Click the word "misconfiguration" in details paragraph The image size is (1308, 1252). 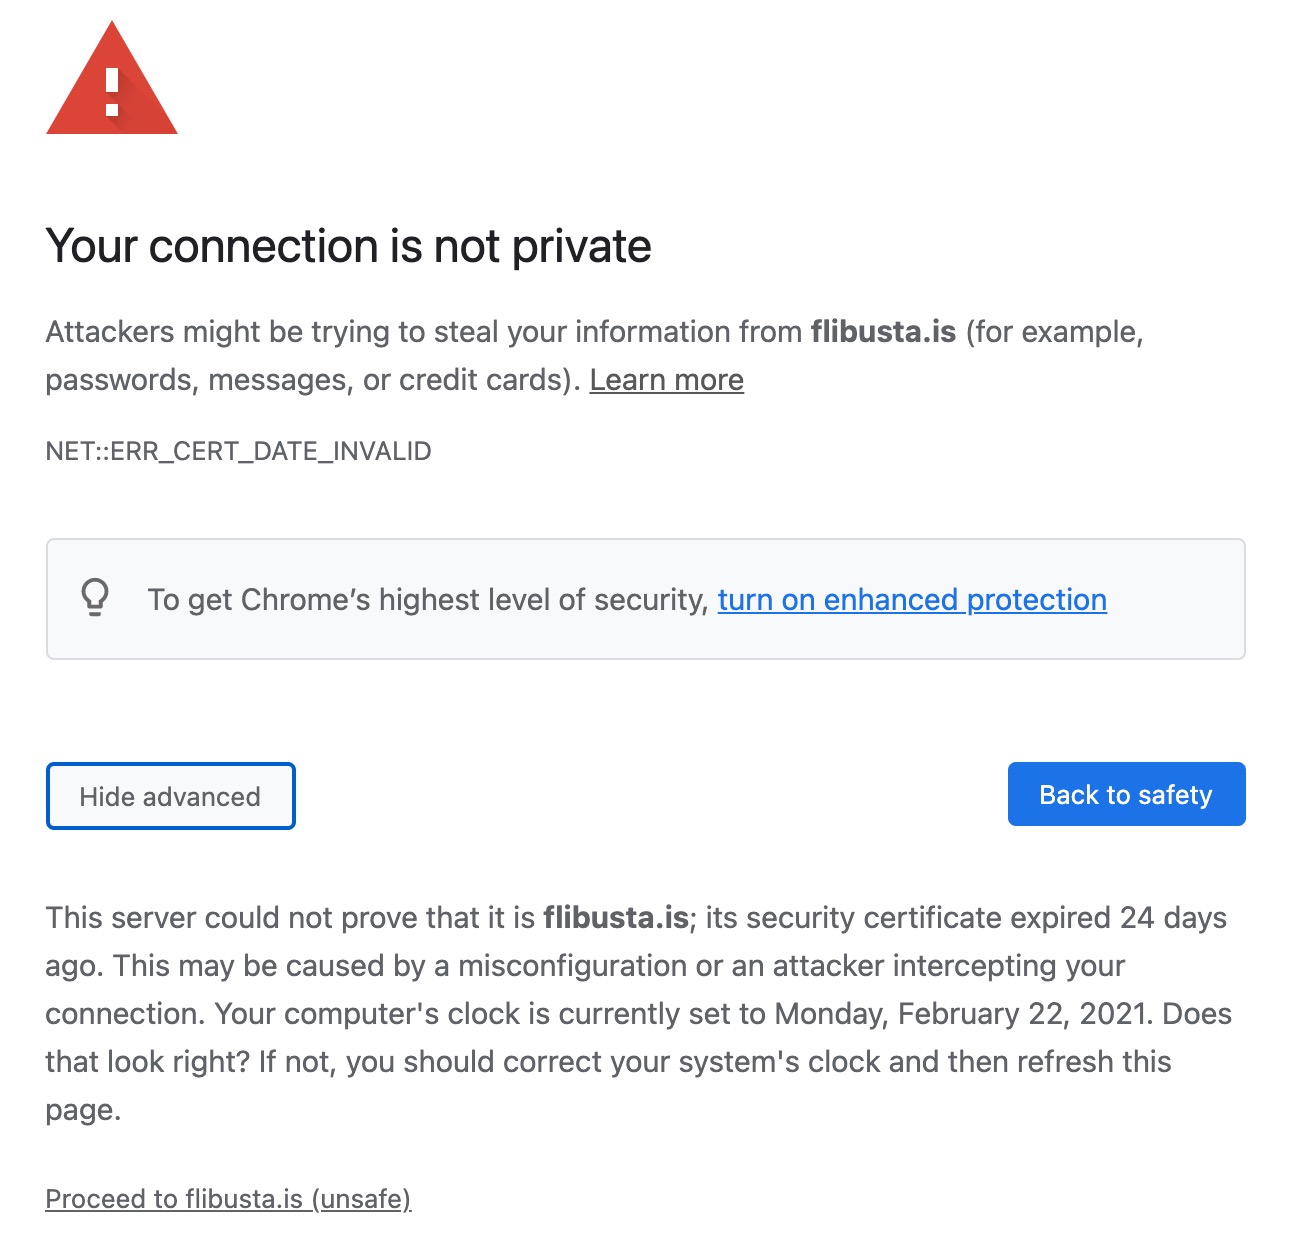573,965
